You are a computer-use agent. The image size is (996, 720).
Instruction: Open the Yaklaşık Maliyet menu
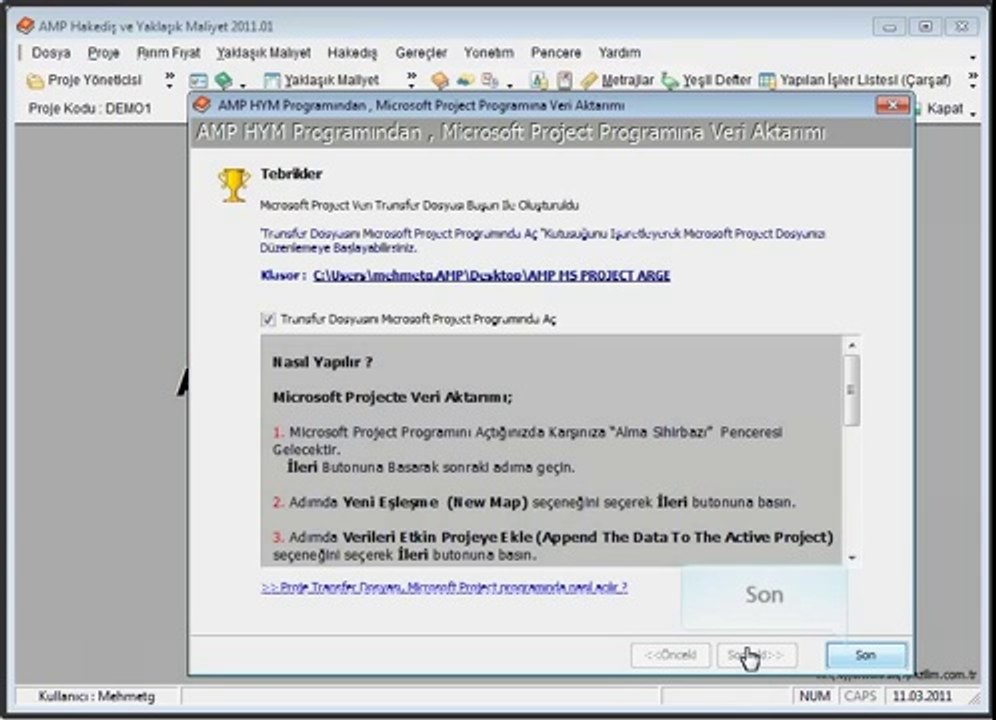(264, 53)
